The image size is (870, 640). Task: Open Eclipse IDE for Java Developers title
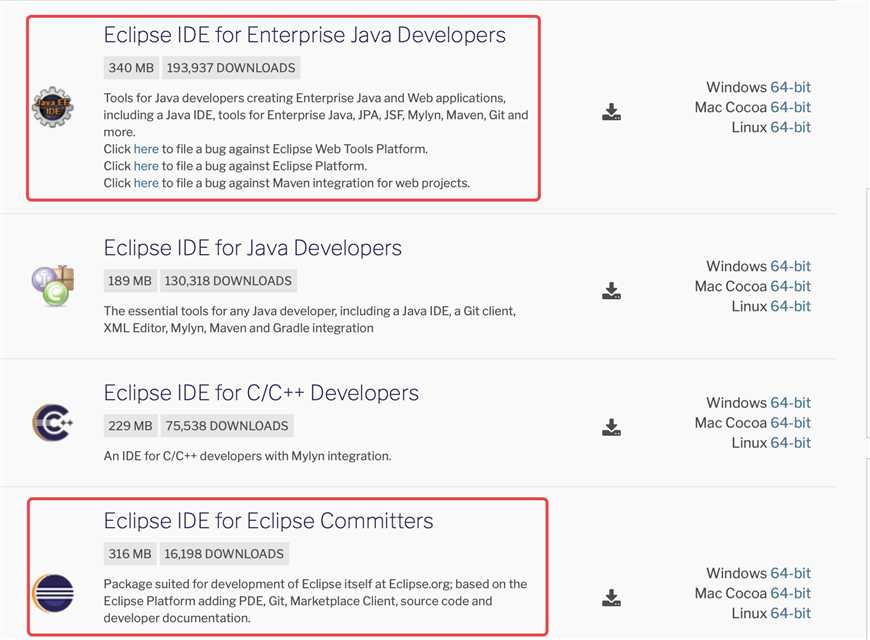252,248
